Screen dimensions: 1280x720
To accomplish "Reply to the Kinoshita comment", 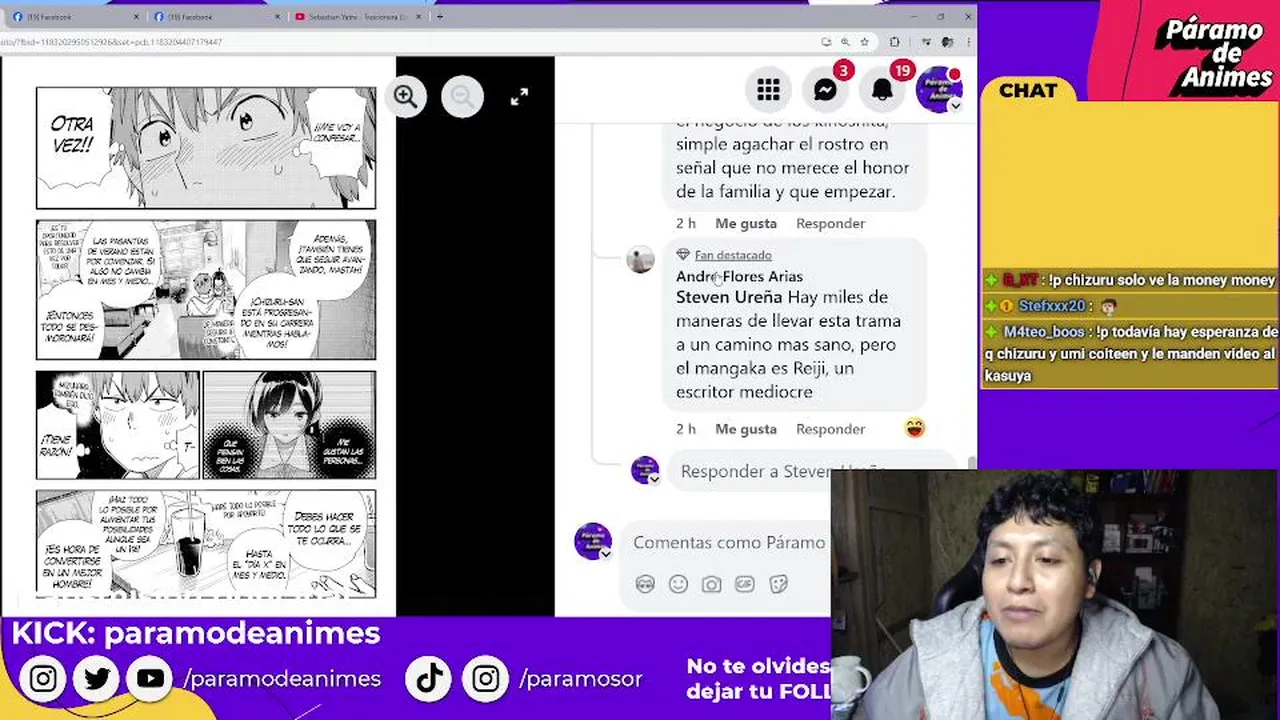I will point(830,223).
